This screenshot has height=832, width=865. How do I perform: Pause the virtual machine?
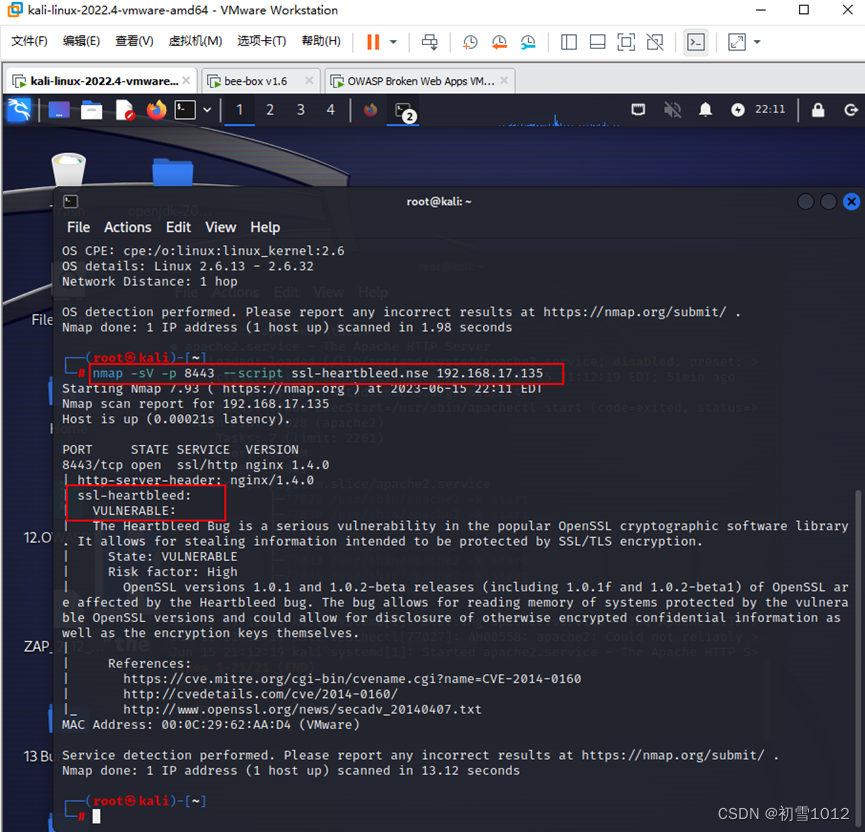[x=373, y=42]
